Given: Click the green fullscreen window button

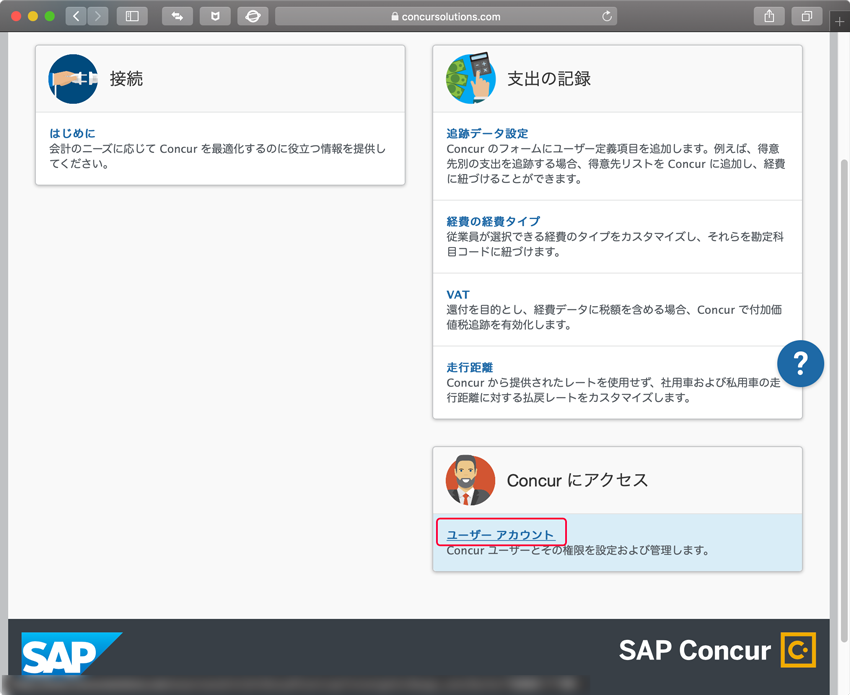Looking at the screenshot, I should pyautogui.click(x=49, y=16).
